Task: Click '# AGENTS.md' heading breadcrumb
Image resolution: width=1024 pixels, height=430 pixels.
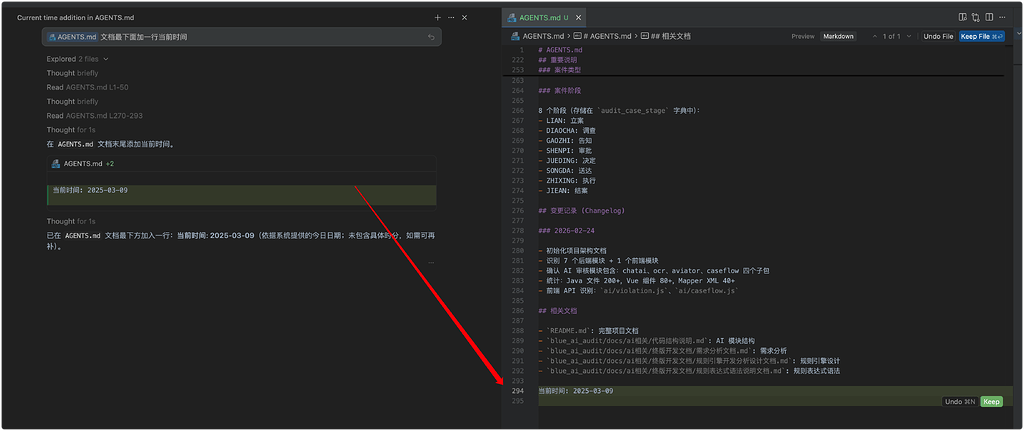Action: [603, 37]
